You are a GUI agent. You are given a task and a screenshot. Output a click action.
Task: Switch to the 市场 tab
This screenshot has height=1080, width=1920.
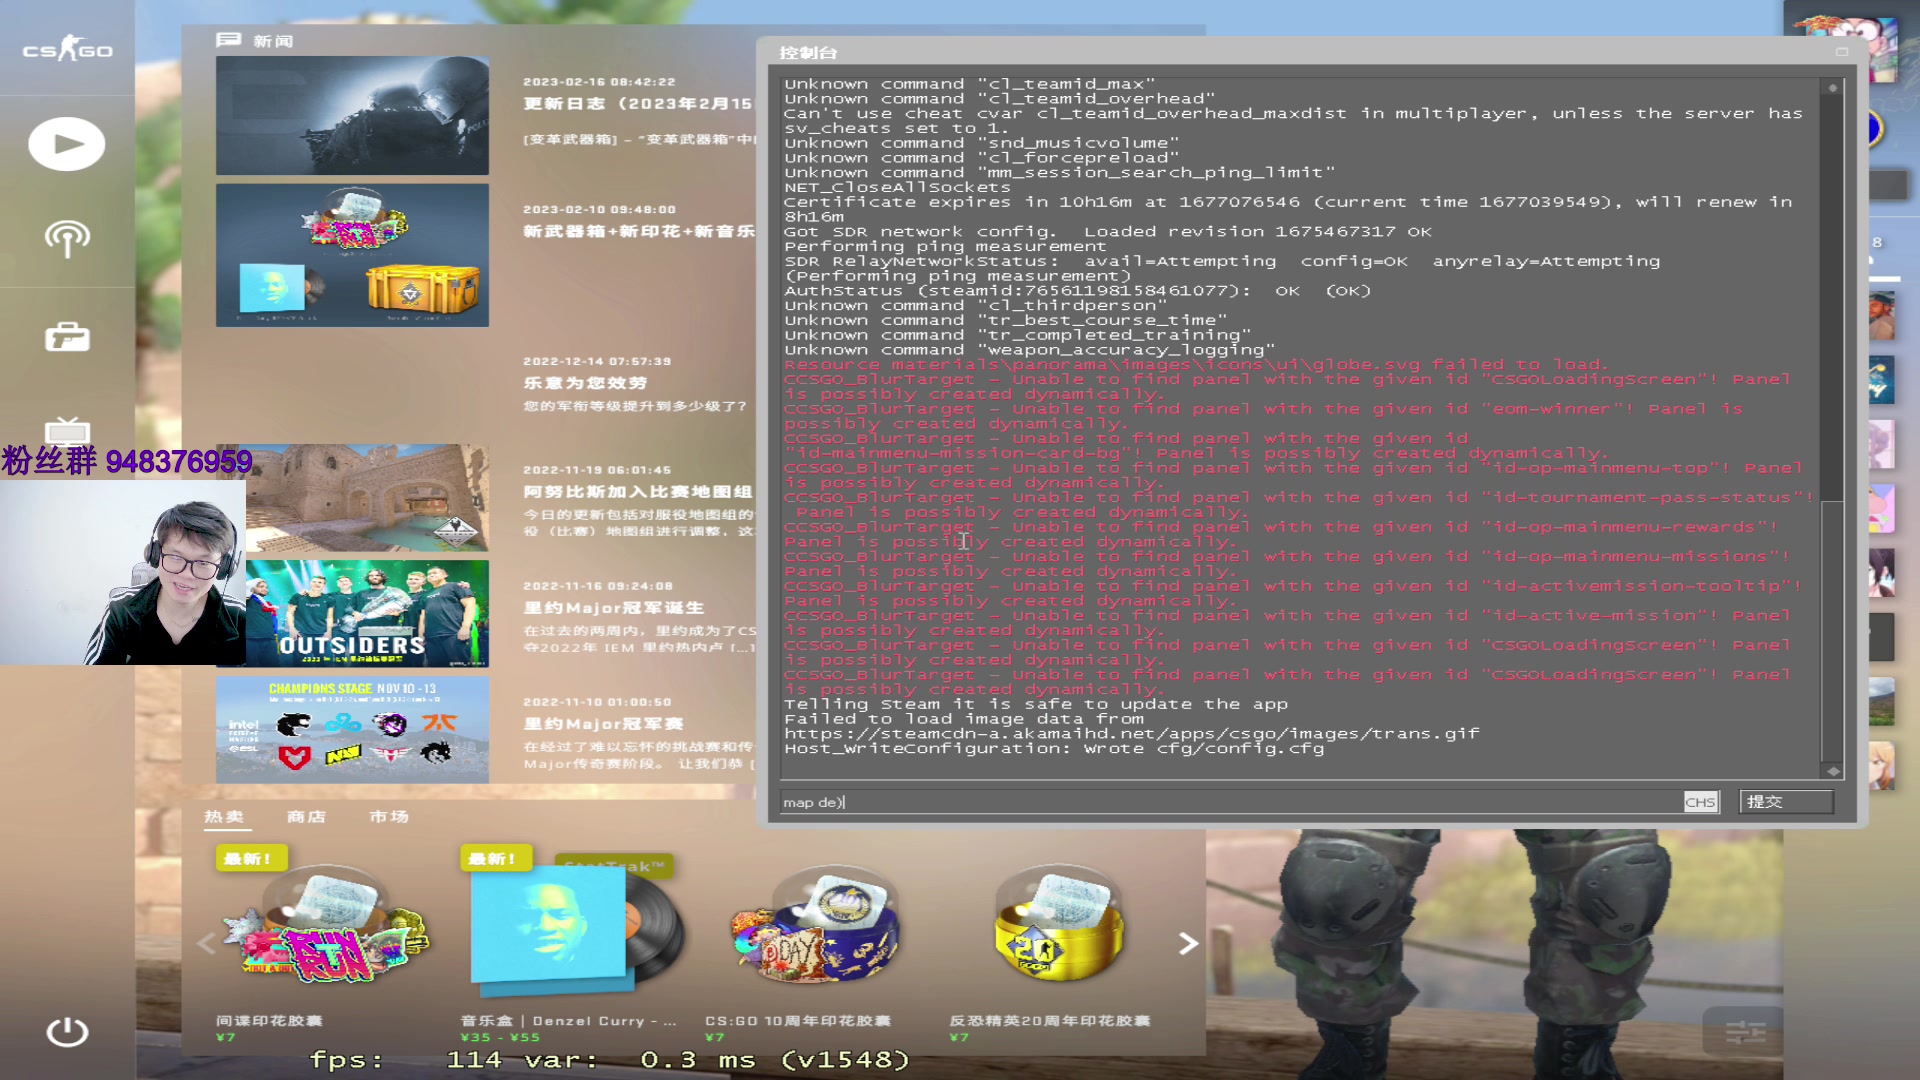point(389,817)
